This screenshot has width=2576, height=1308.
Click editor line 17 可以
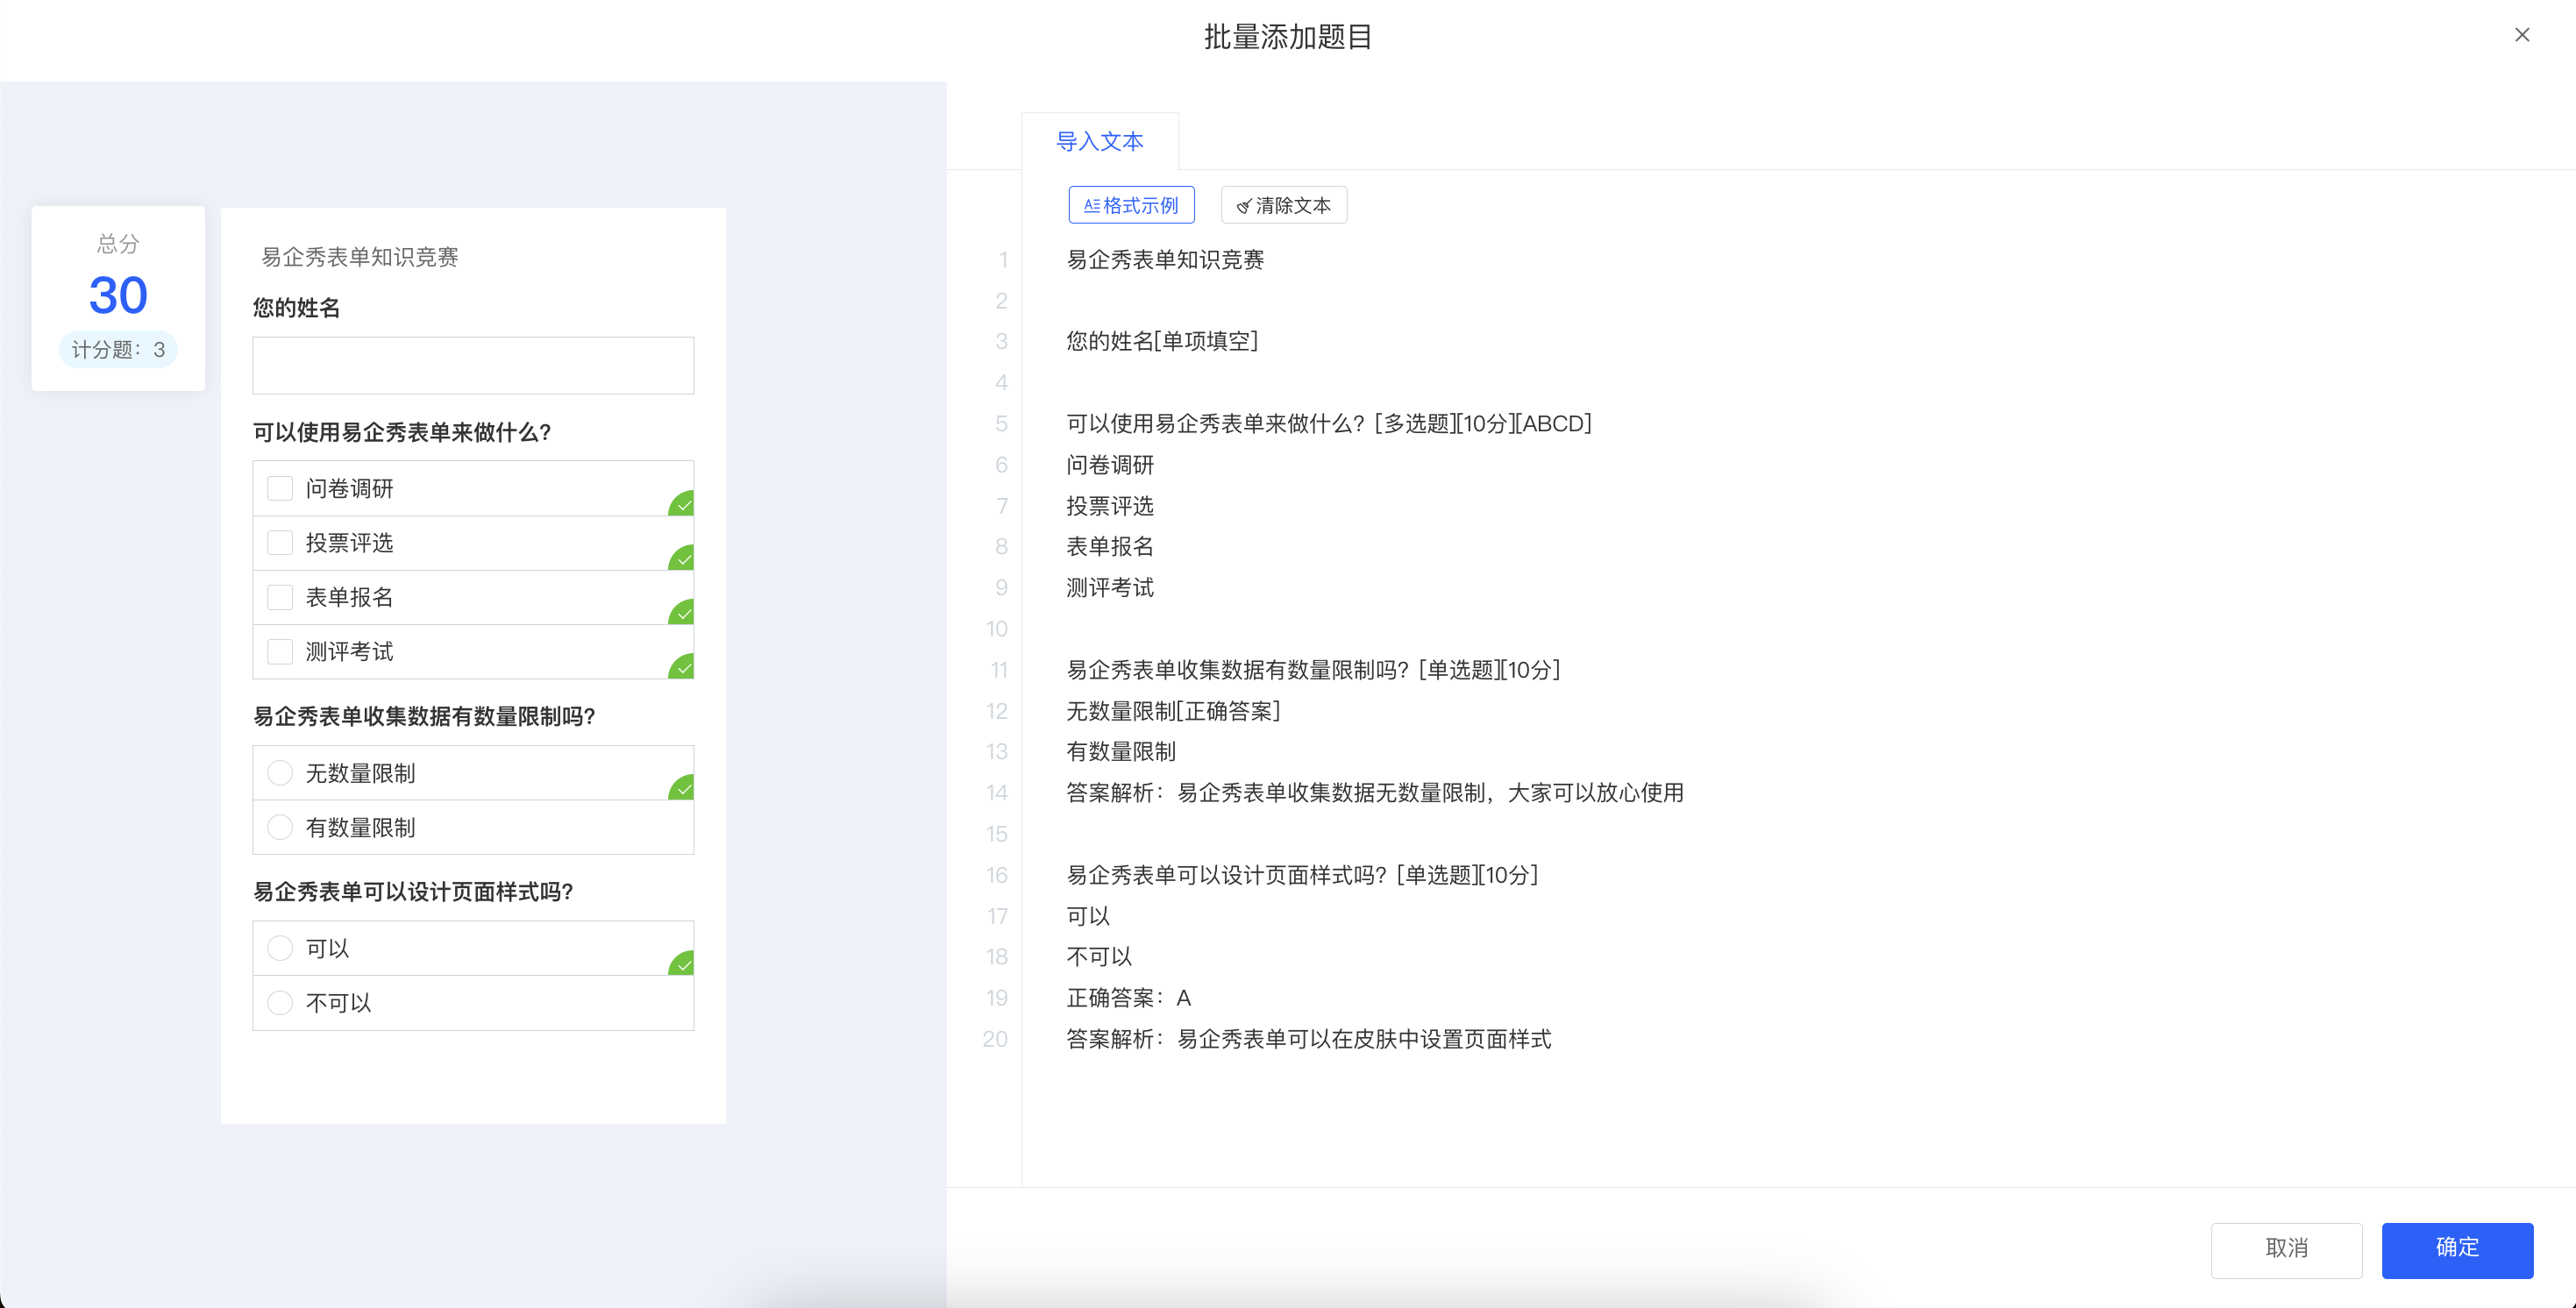1088,916
